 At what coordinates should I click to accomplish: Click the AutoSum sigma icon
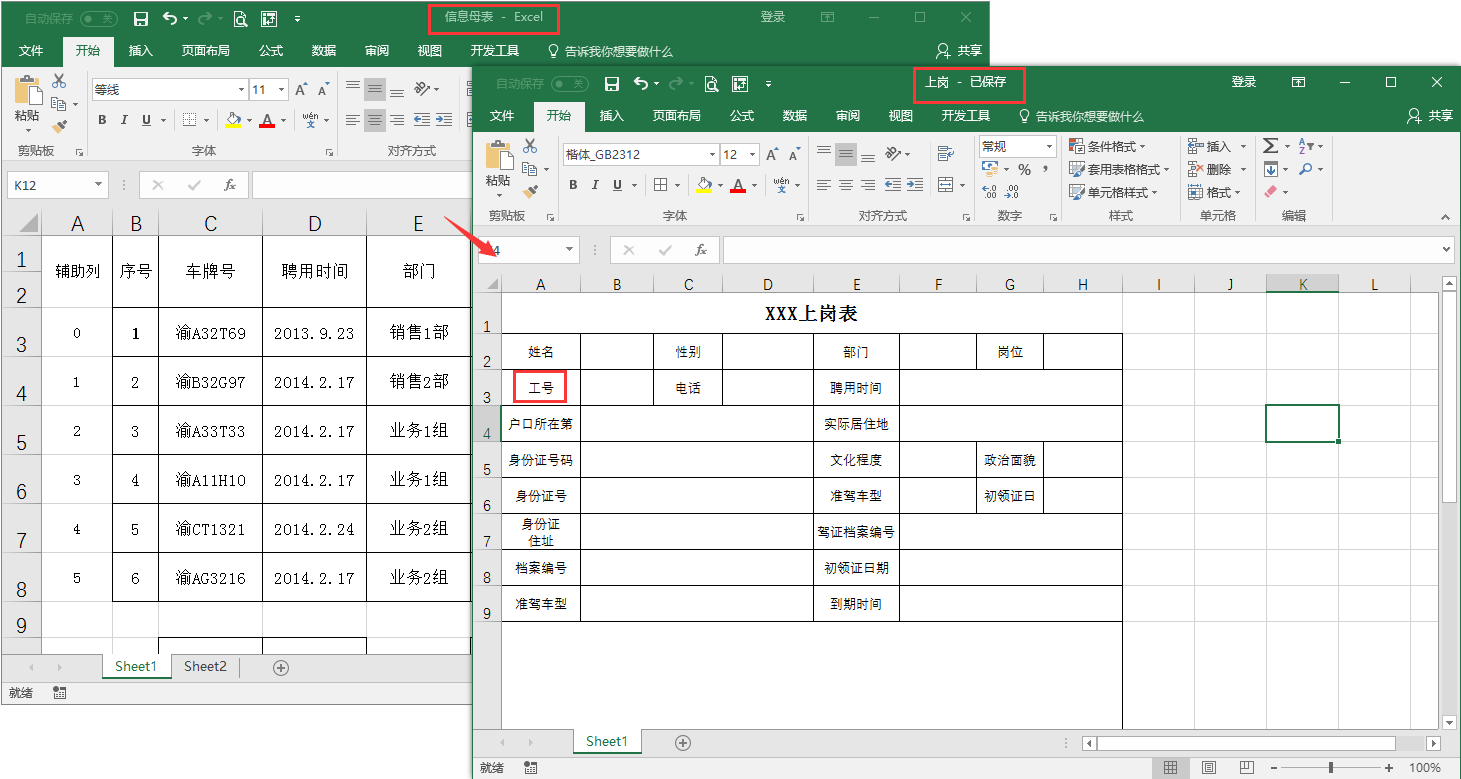[1269, 146]
